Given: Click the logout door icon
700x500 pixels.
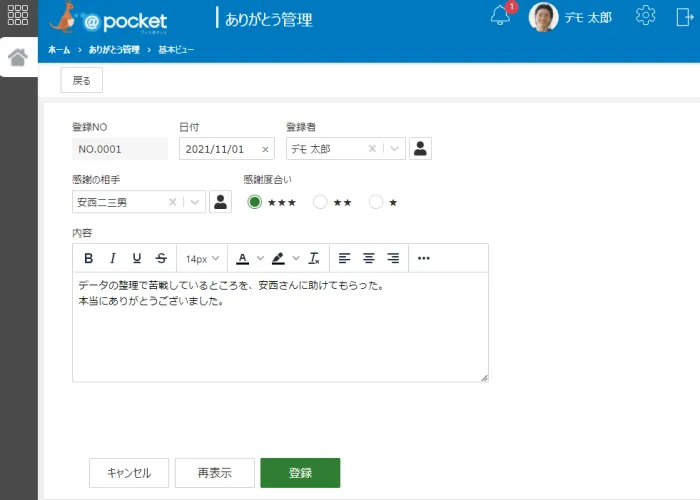Looking at the screenshot, I should pos(684,17).
